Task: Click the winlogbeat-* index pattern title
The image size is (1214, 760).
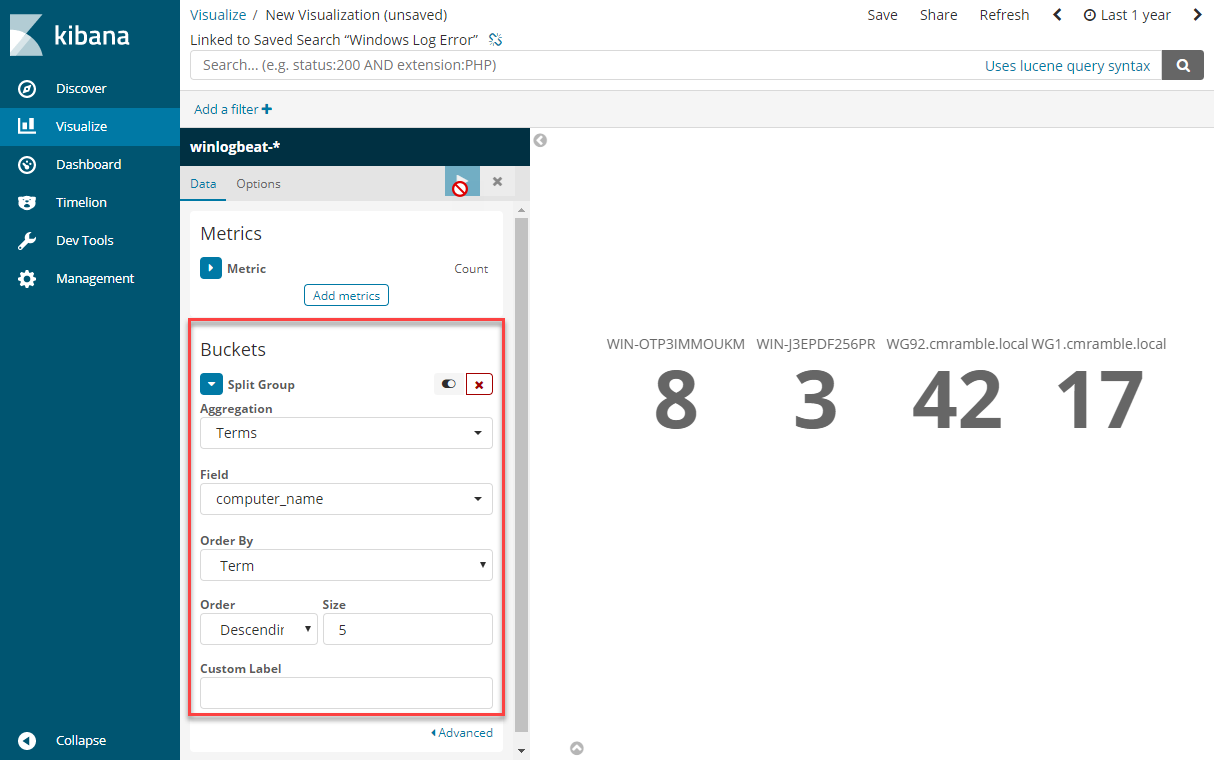Action: [x=235, y=147]
